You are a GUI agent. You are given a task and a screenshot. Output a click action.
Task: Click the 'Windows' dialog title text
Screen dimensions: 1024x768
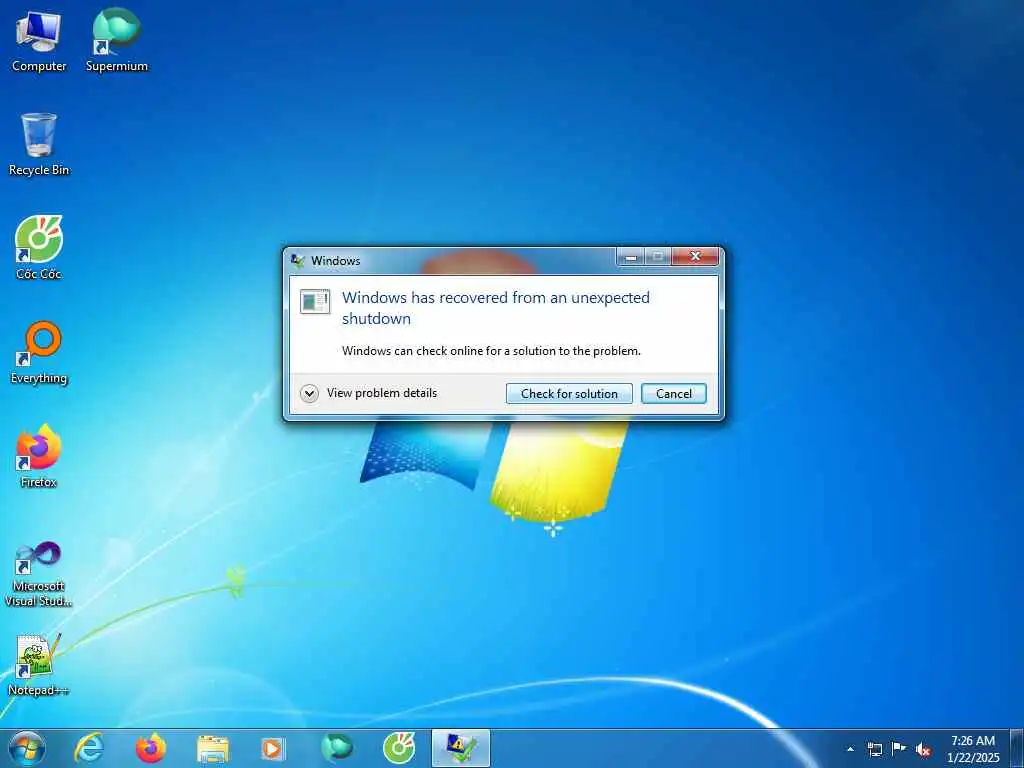(x=336, y=261)
